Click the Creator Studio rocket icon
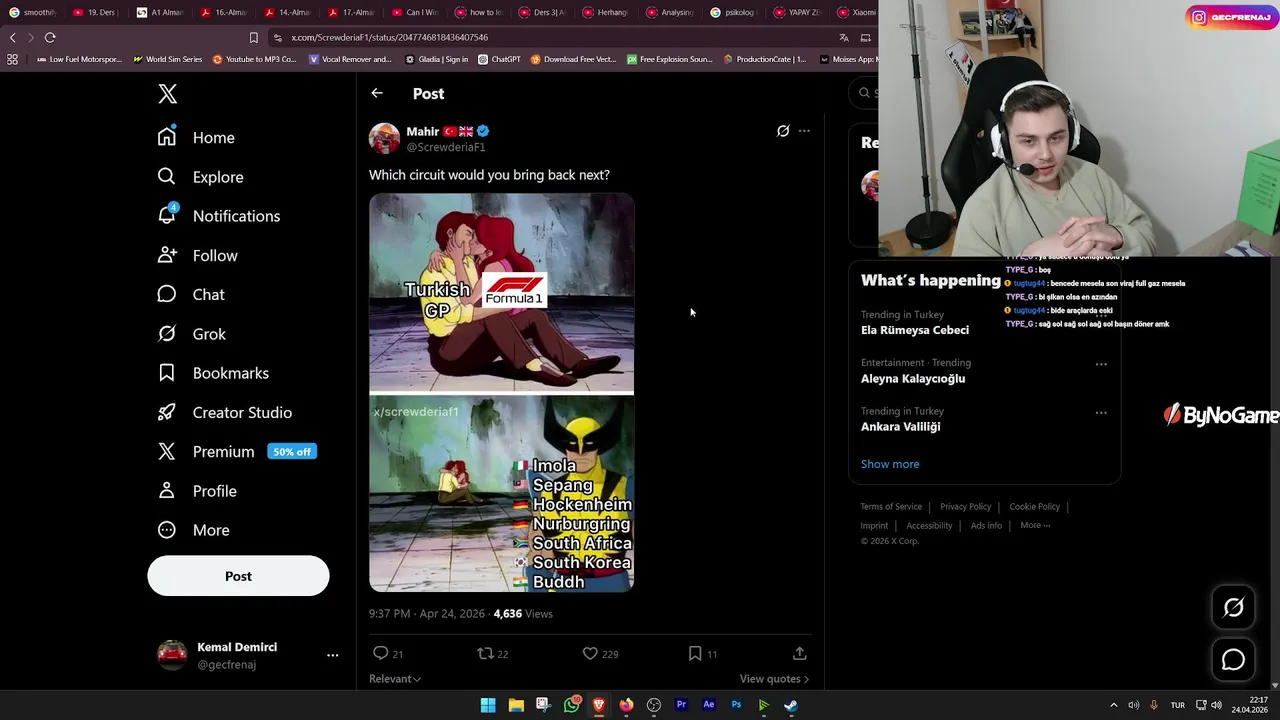This screenshot has height=720, width=1280. click(x=167, y=412)
